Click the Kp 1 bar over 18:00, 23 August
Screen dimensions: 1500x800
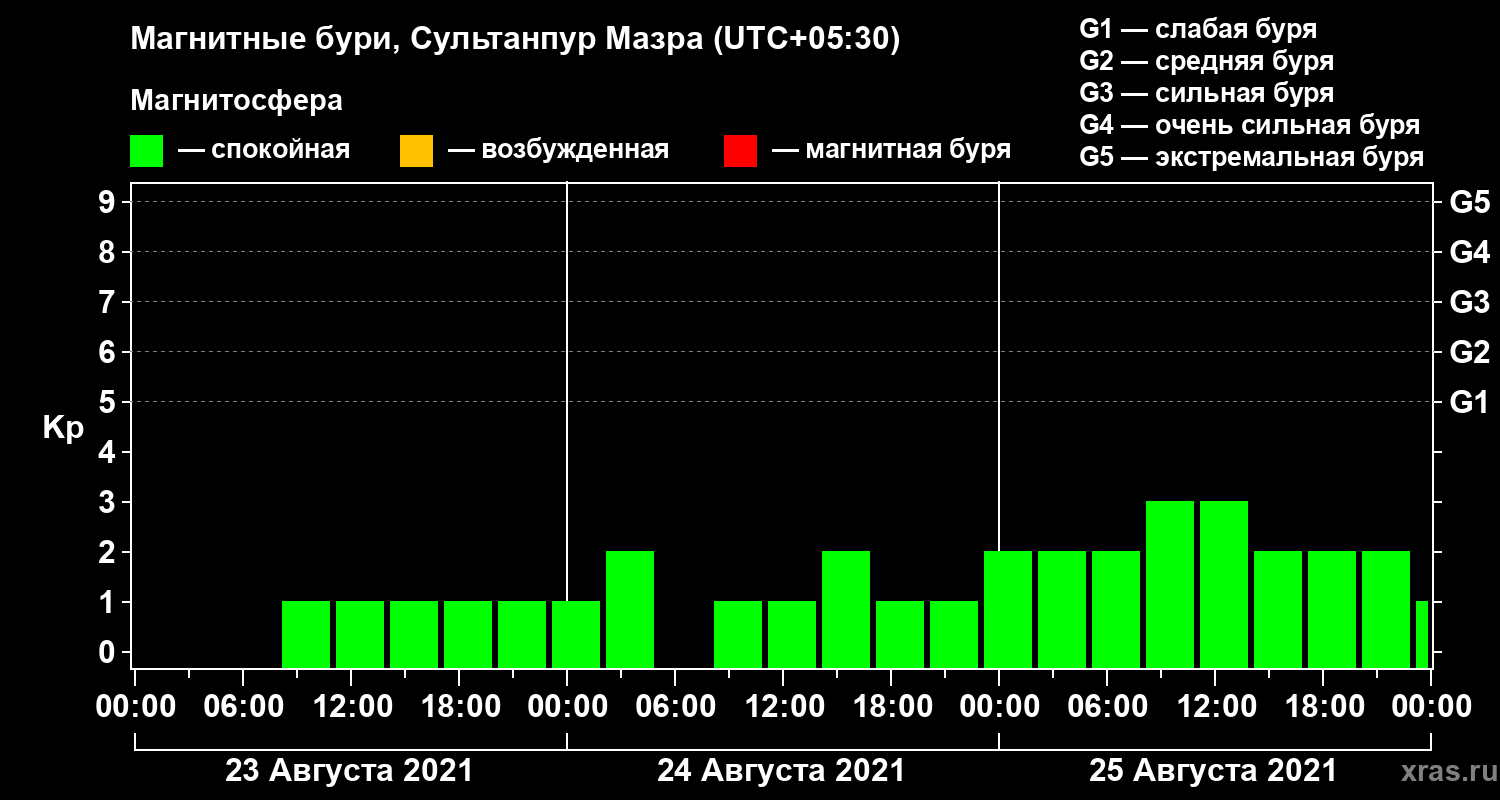coord(468,634)
